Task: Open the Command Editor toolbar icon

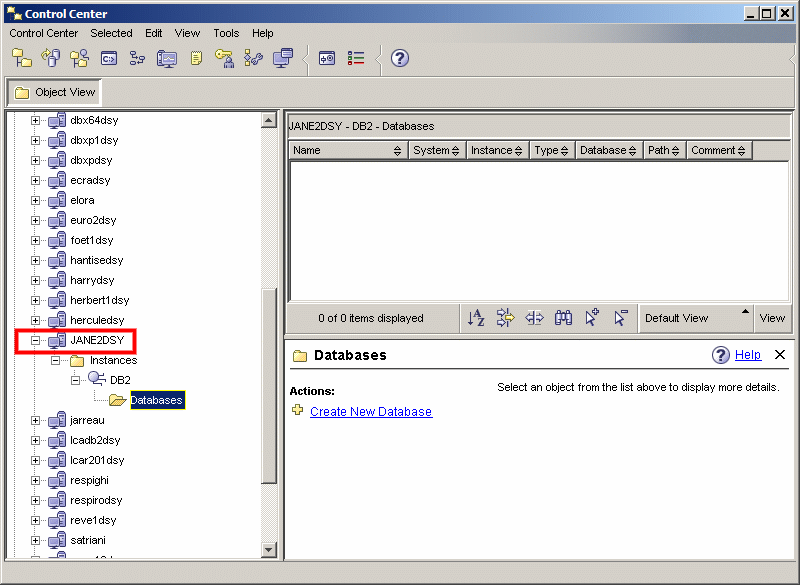Action: [x=109, y=58]
